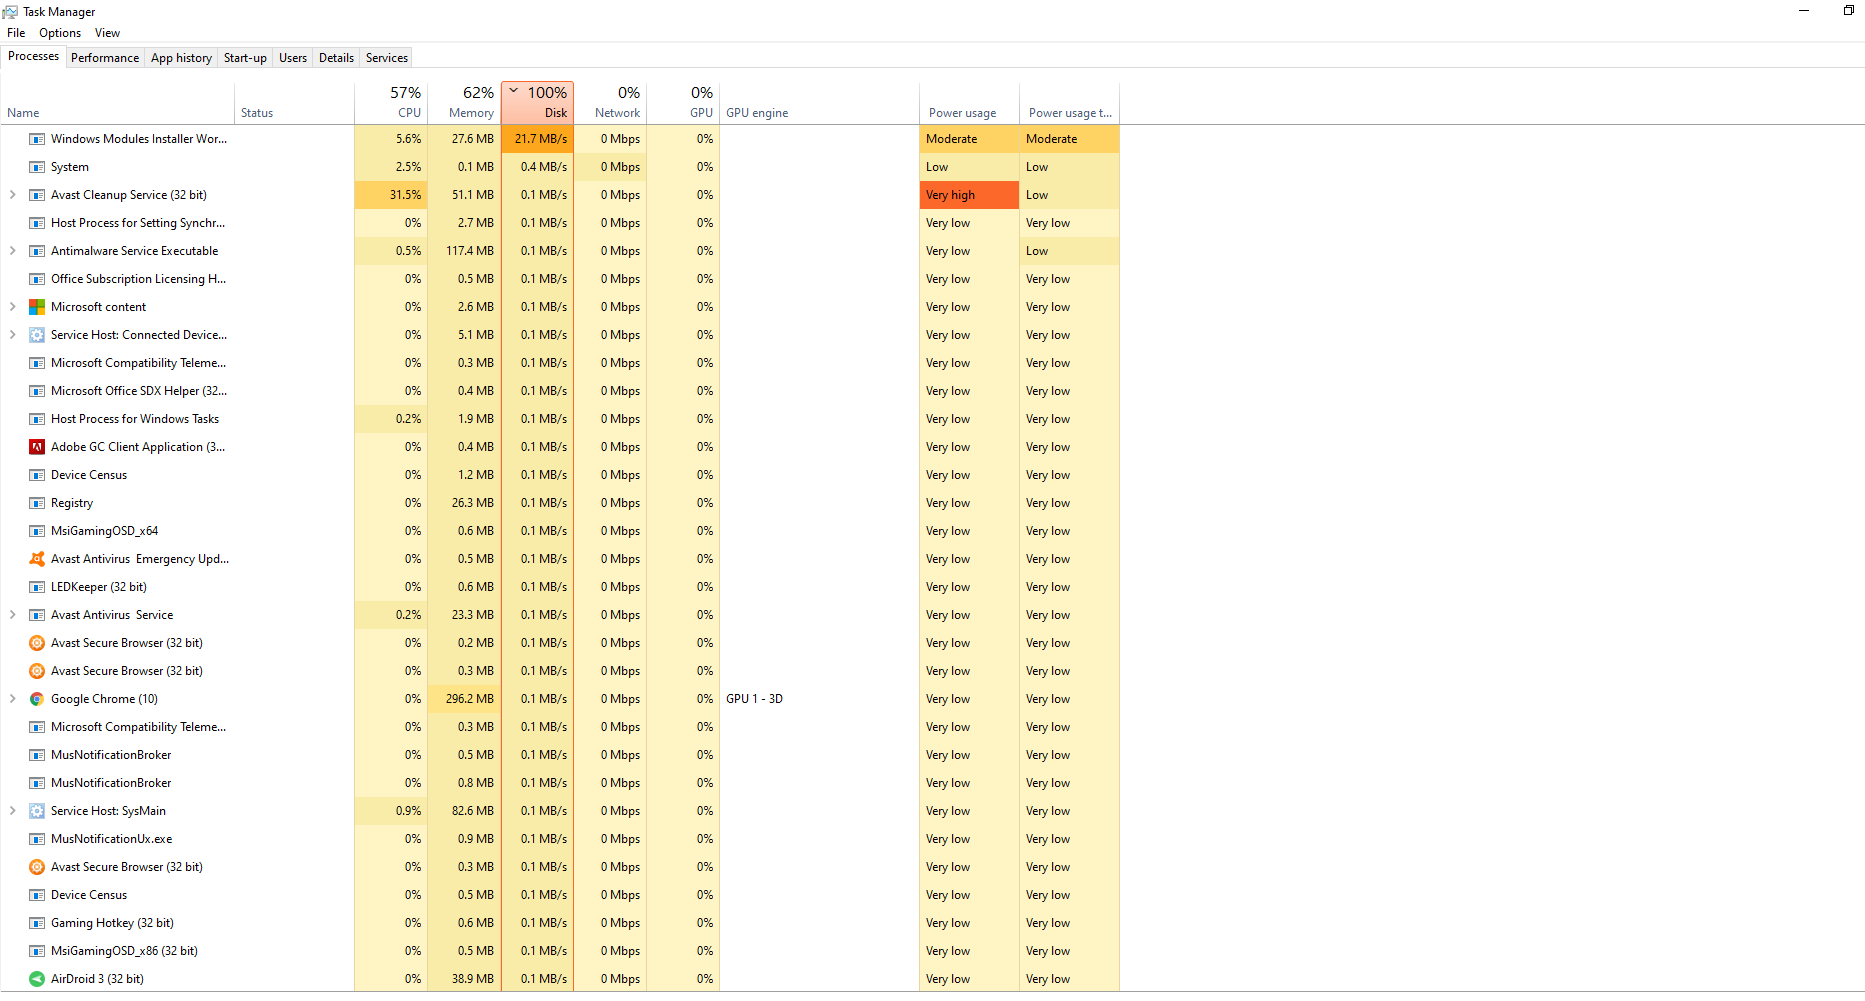Screen dimensions: 1865x1001
Task: Click the LEDKeeper (32 bit) process icon
Action: [x=37, y=587]
